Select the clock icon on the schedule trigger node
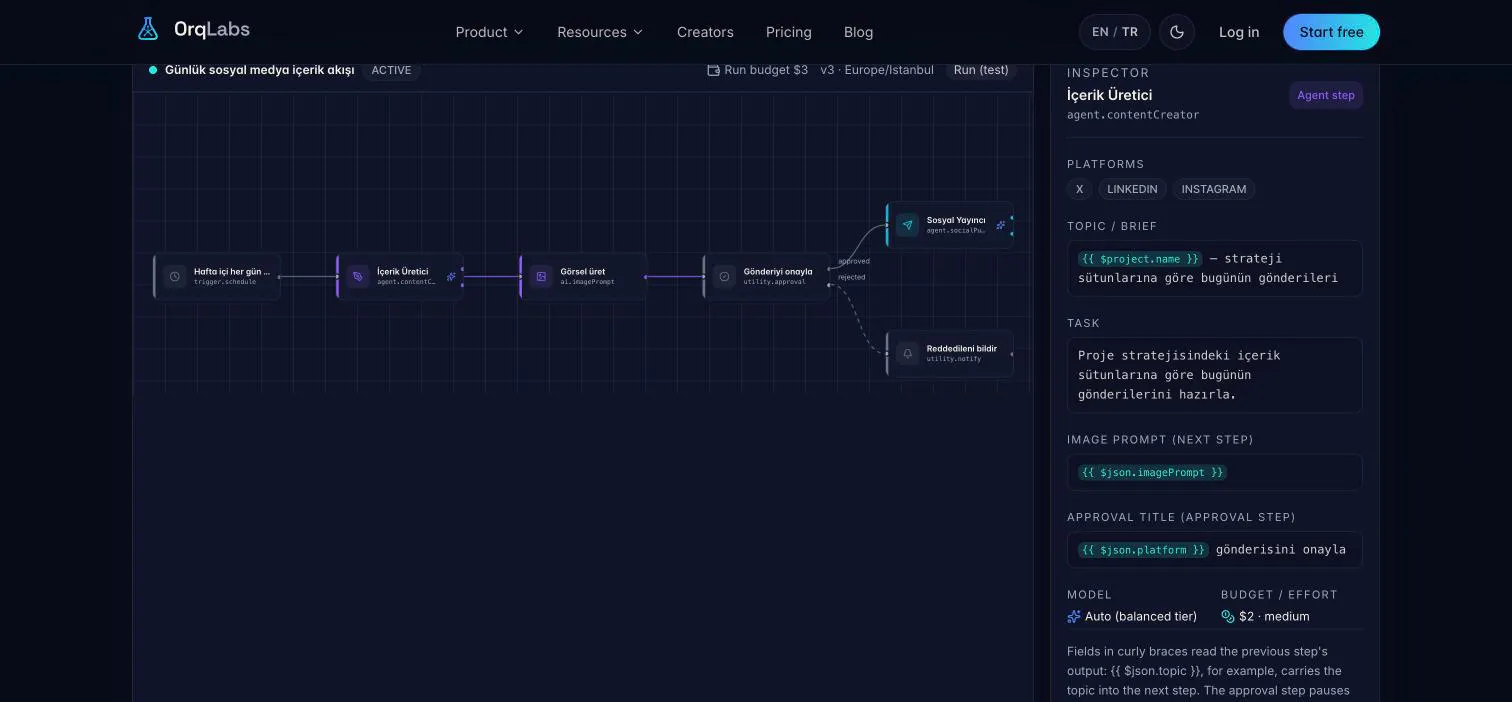This screenshot has height=702, width=1512. (x=175, y=276)
